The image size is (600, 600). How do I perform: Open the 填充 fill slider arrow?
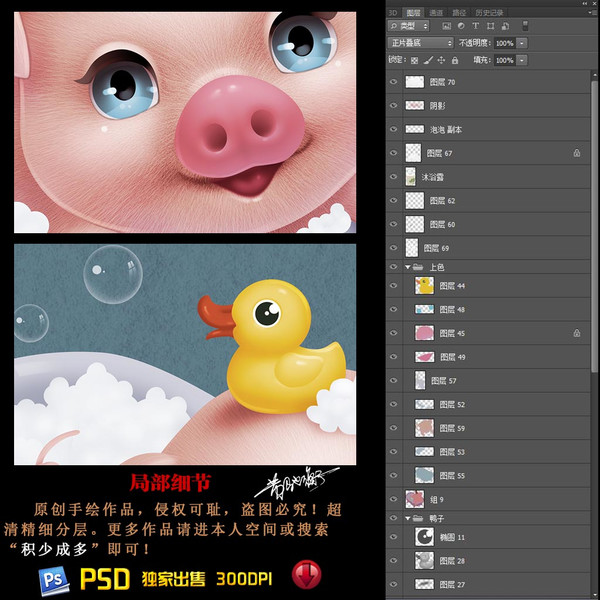(x=522, y=60)
